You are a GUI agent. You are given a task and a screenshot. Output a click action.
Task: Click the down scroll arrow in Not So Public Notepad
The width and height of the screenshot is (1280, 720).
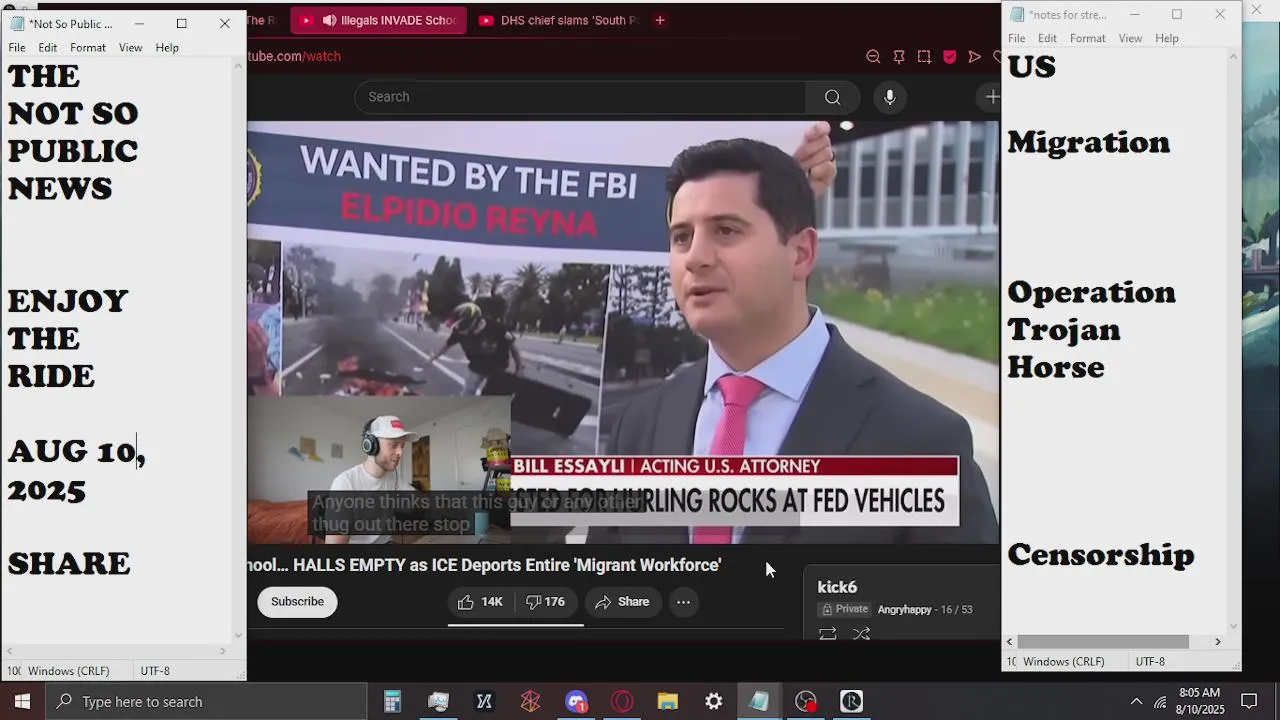pos(238,635)
